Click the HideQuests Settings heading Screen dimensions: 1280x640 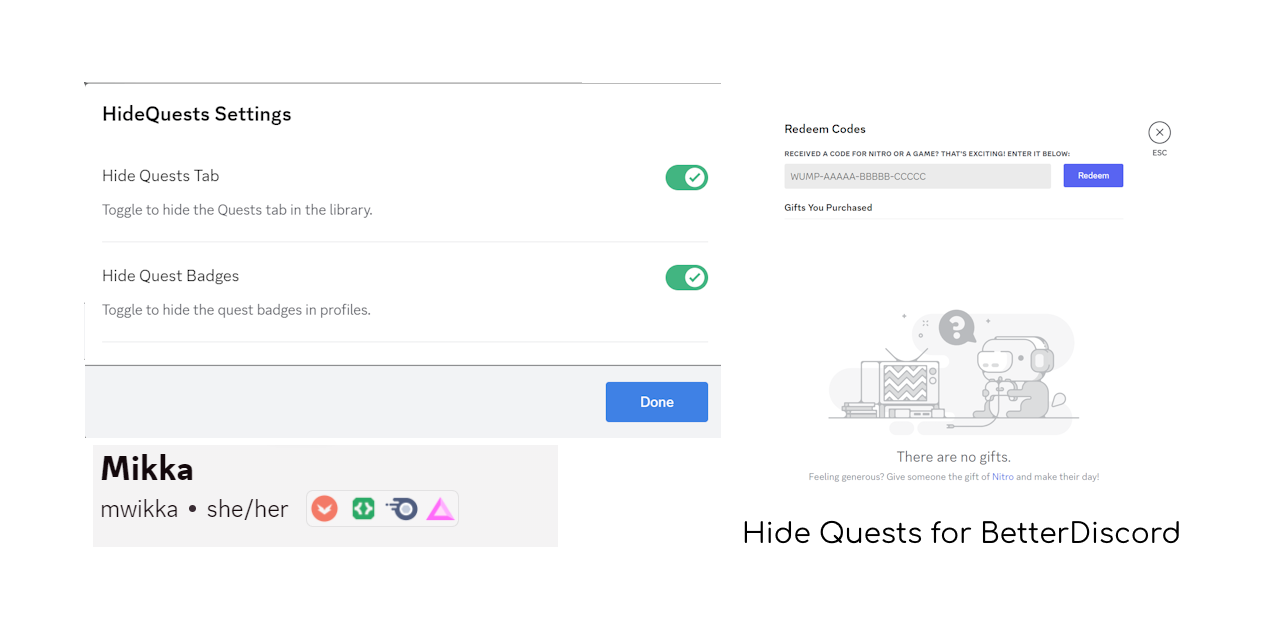pos(197,114)
